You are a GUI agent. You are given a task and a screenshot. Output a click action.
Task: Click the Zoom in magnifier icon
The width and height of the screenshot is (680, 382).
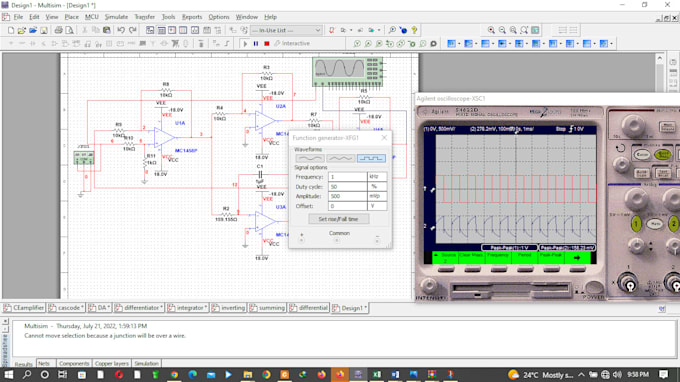pos(491,30)
